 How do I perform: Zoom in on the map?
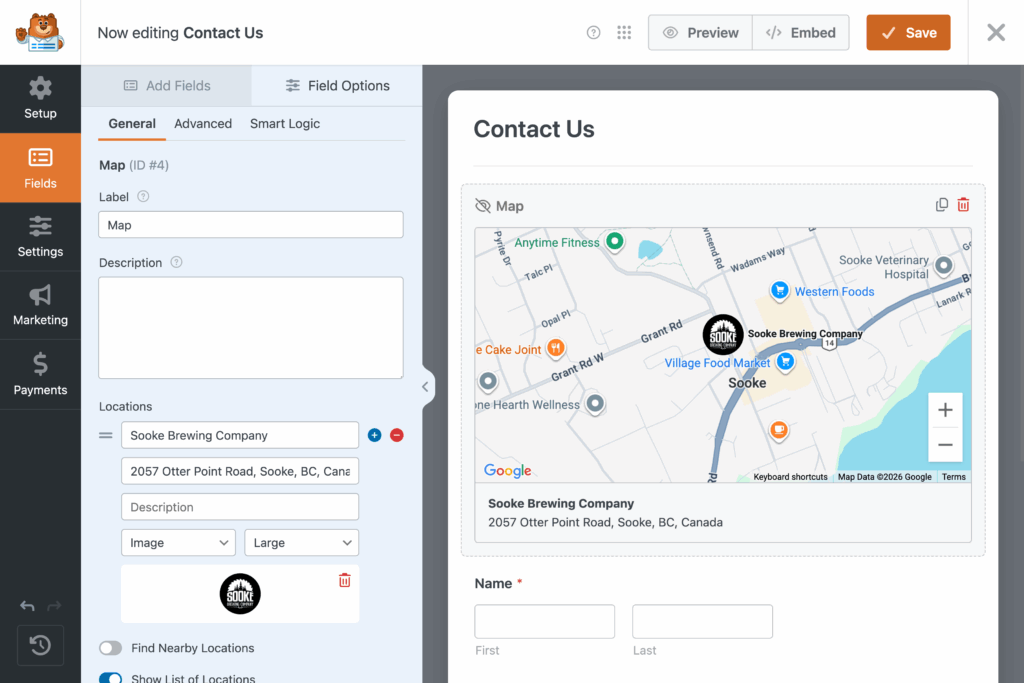945,410
